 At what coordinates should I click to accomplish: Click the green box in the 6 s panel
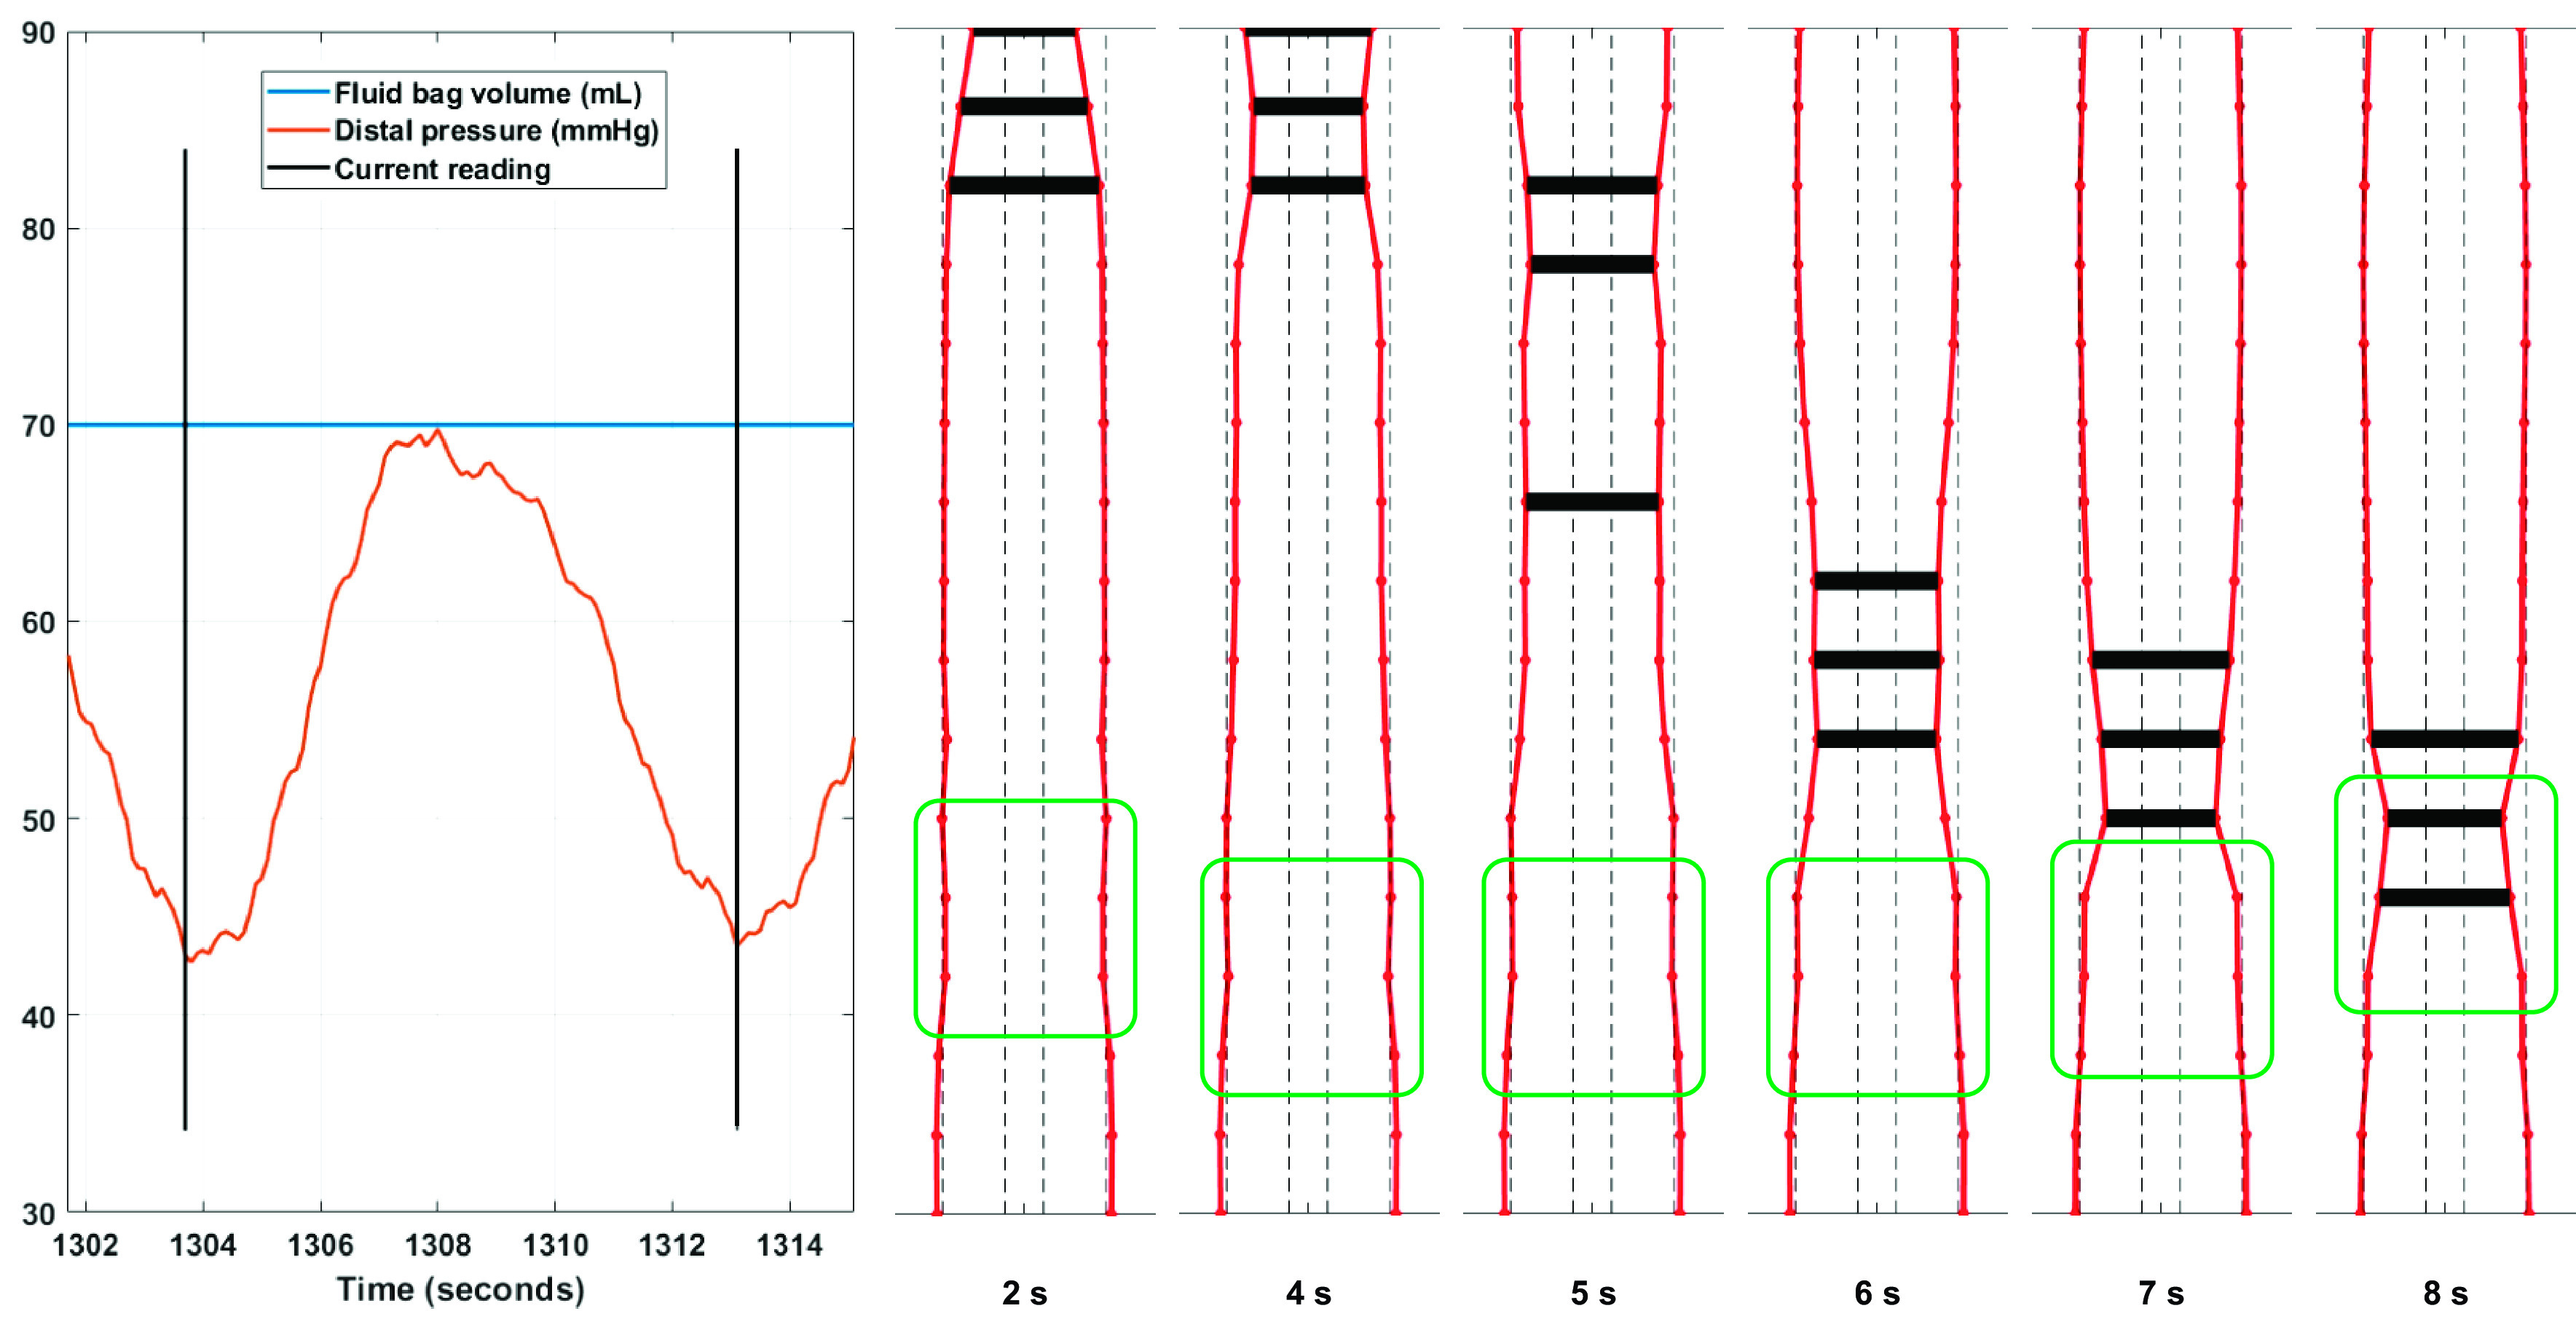[1877, 976]
